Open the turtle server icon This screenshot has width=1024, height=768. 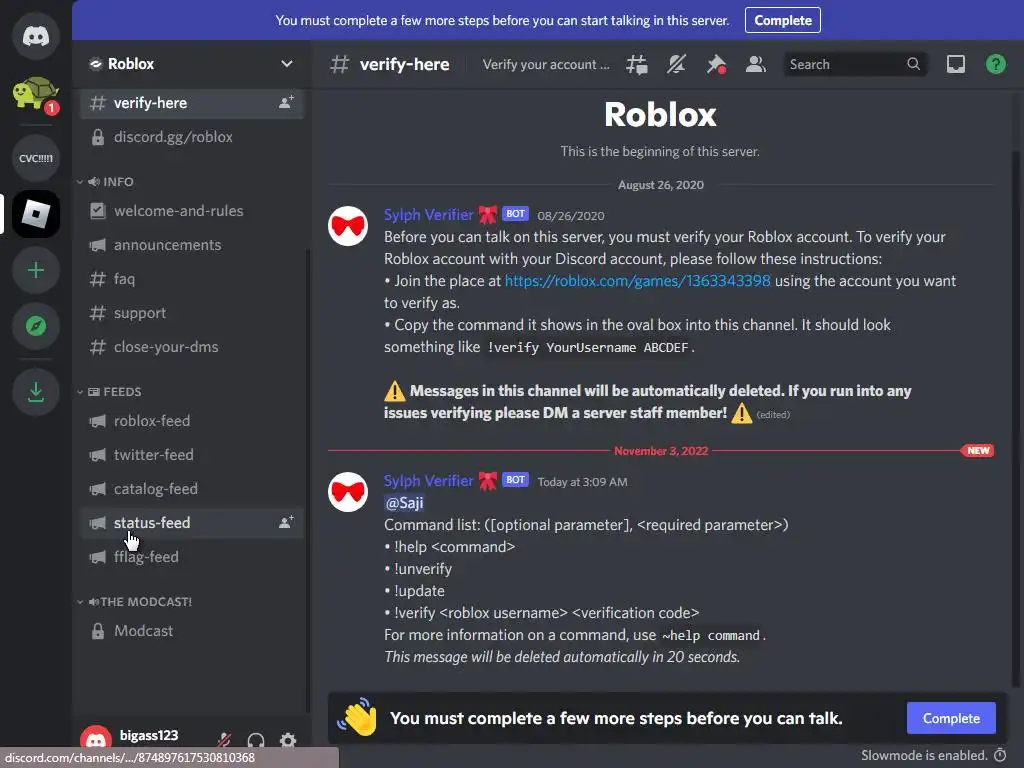(36, 95)
